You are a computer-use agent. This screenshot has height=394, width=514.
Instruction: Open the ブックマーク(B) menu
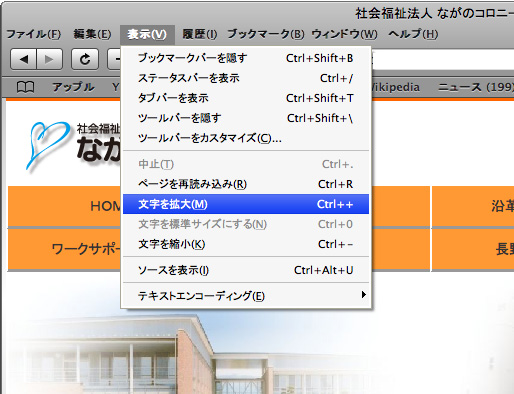click(266, 34)
